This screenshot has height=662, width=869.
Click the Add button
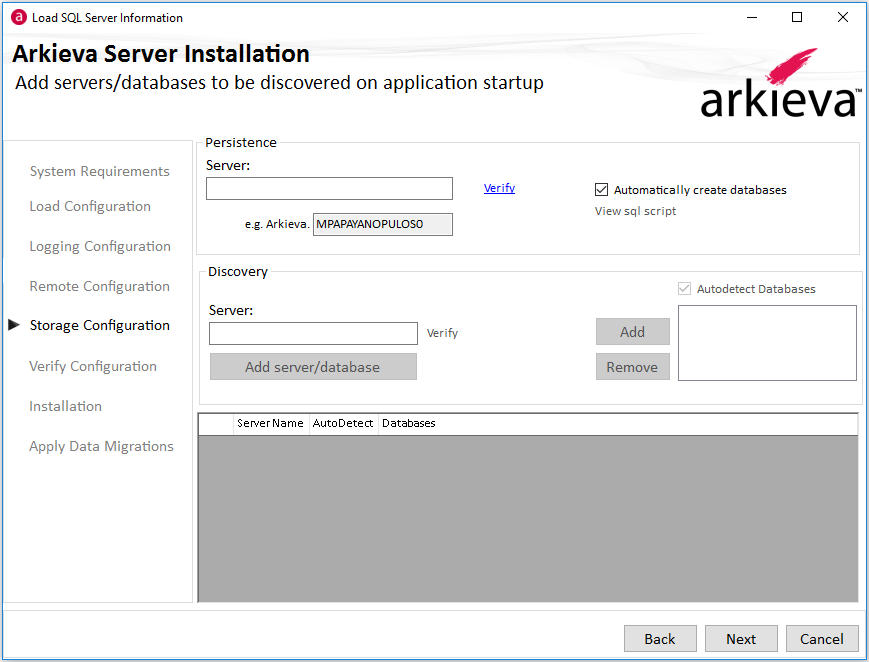tap(633, 332)
